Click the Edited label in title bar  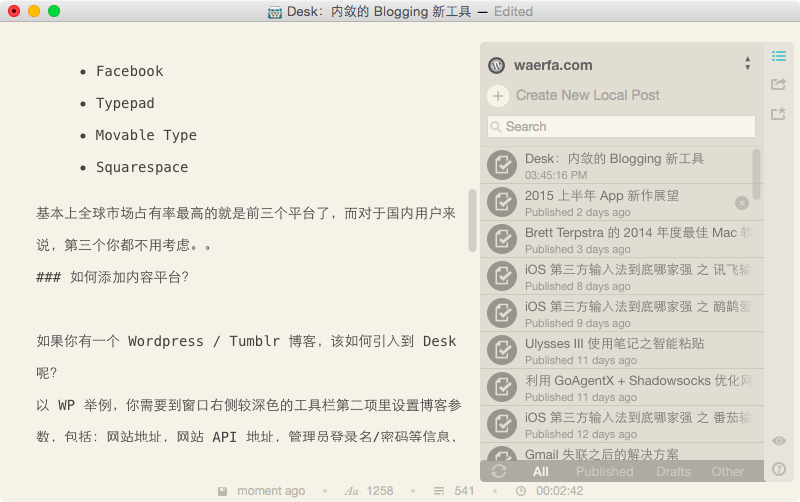click(x=513, y=11)
